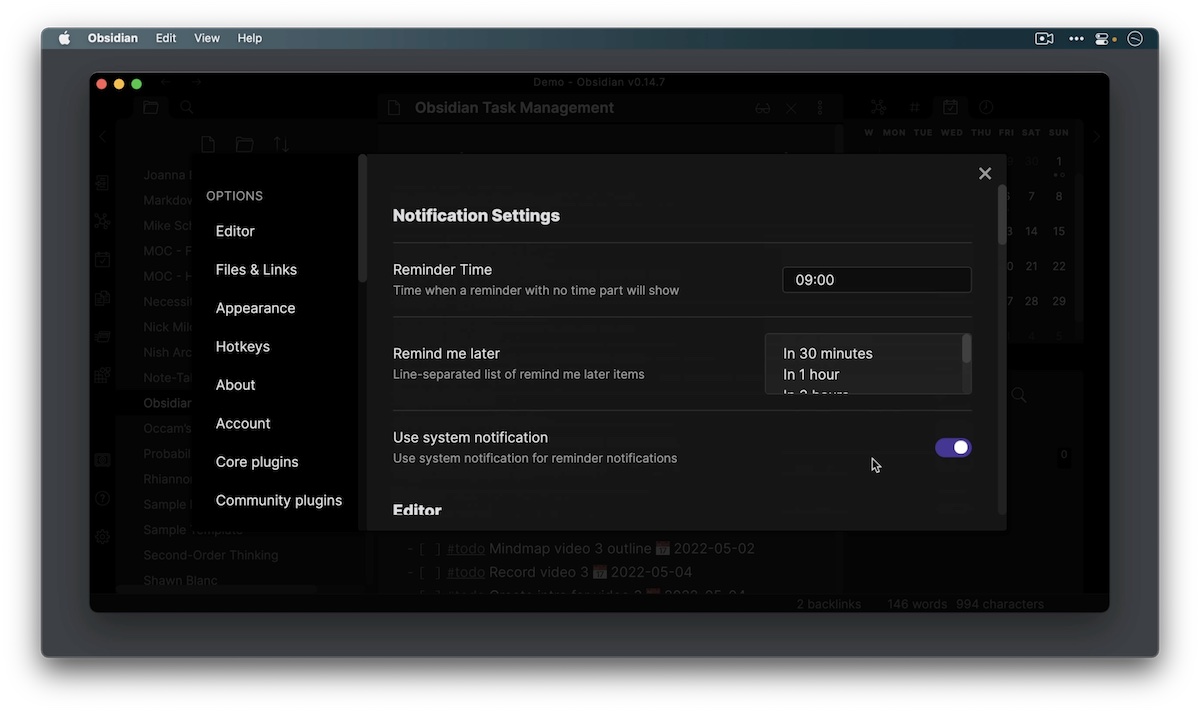Collapse the right sidebar with the arrow
Image resolution: width=1200 pixels, height=712 pixels.
click(x=1097, y=136)
